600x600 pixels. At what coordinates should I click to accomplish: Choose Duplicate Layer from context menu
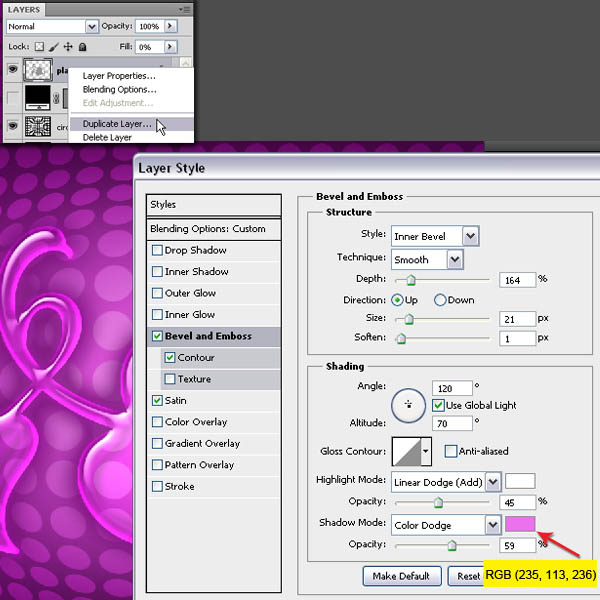tap(117, 124)
